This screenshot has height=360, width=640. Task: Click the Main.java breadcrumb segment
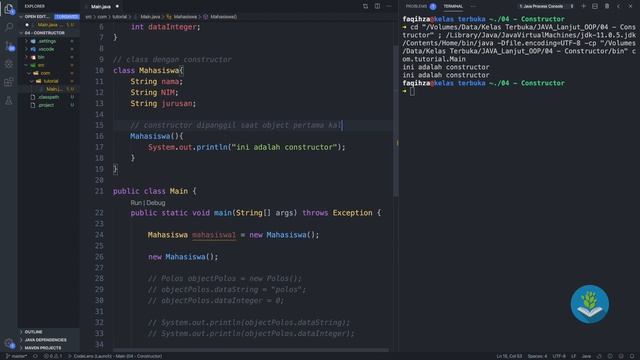point(150,17)
